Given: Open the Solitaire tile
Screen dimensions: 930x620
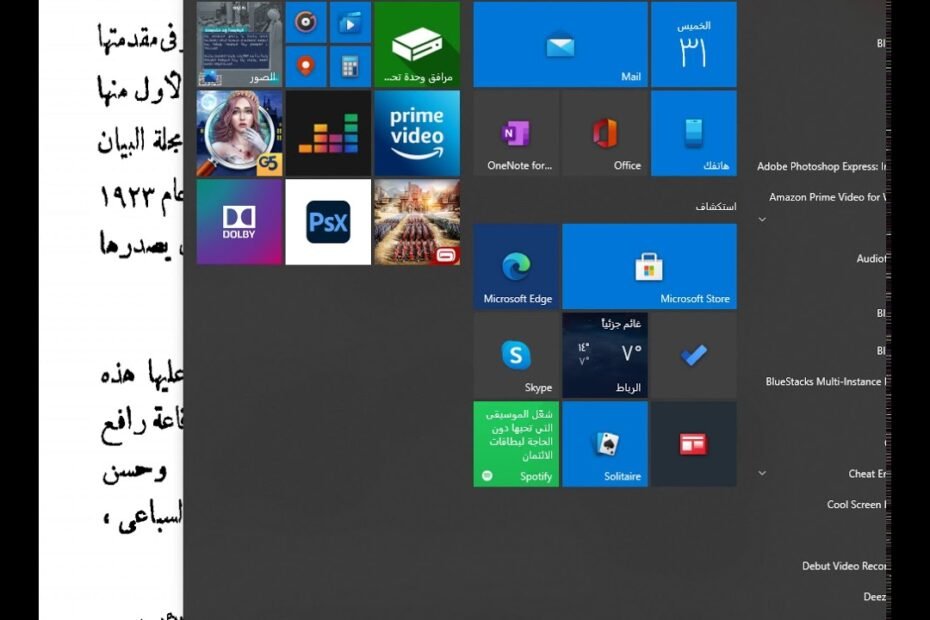Looking at the screenshot, I should [605, 444].
